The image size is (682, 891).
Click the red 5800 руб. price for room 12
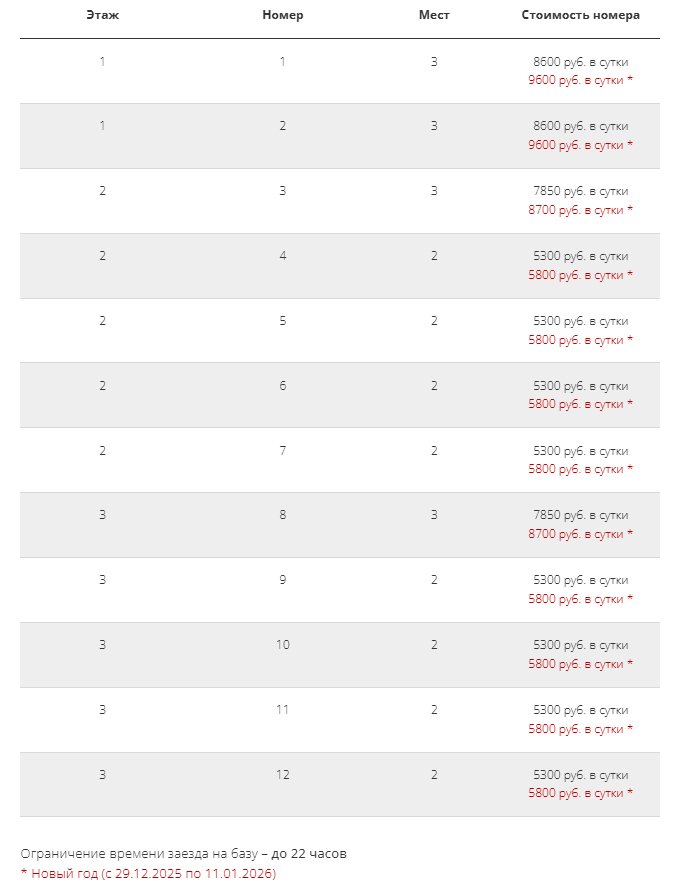580,793
